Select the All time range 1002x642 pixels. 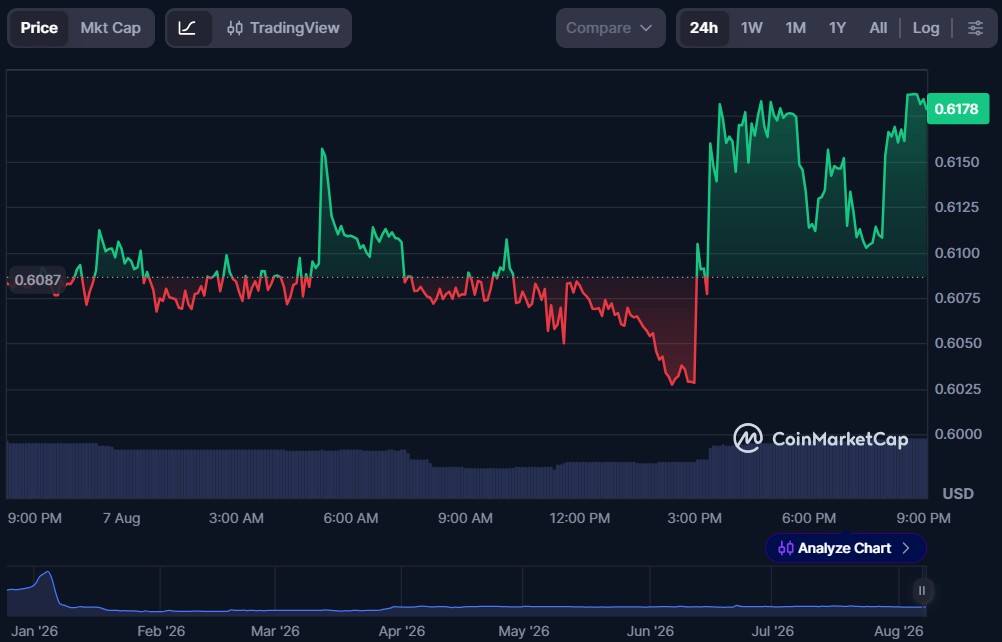(878, 28)
